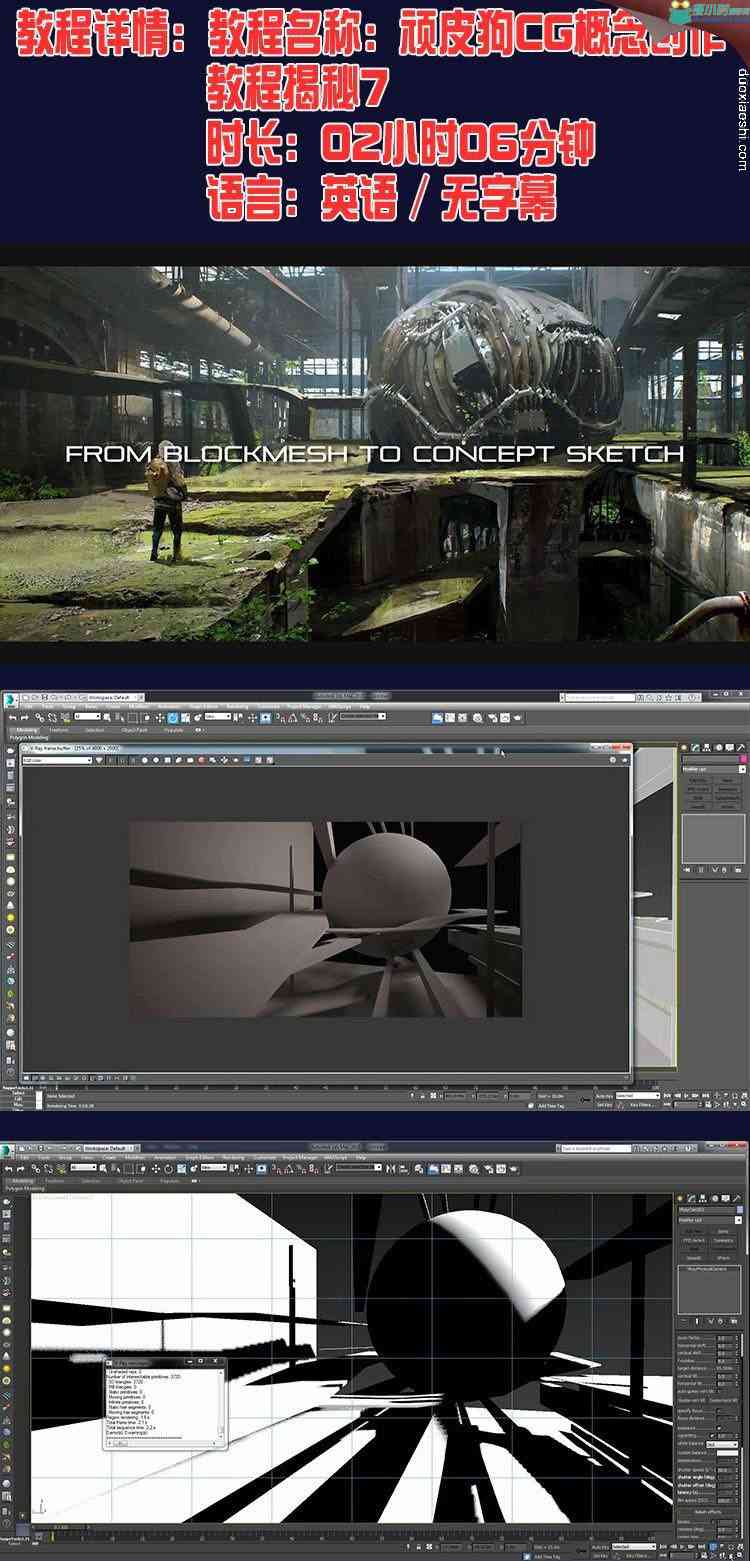Open Hierarchy tab in black-and-white viewport screenshot
Image resolution: width=750 pixels, height=1561 pixels.
click(x=703, y=1198)
